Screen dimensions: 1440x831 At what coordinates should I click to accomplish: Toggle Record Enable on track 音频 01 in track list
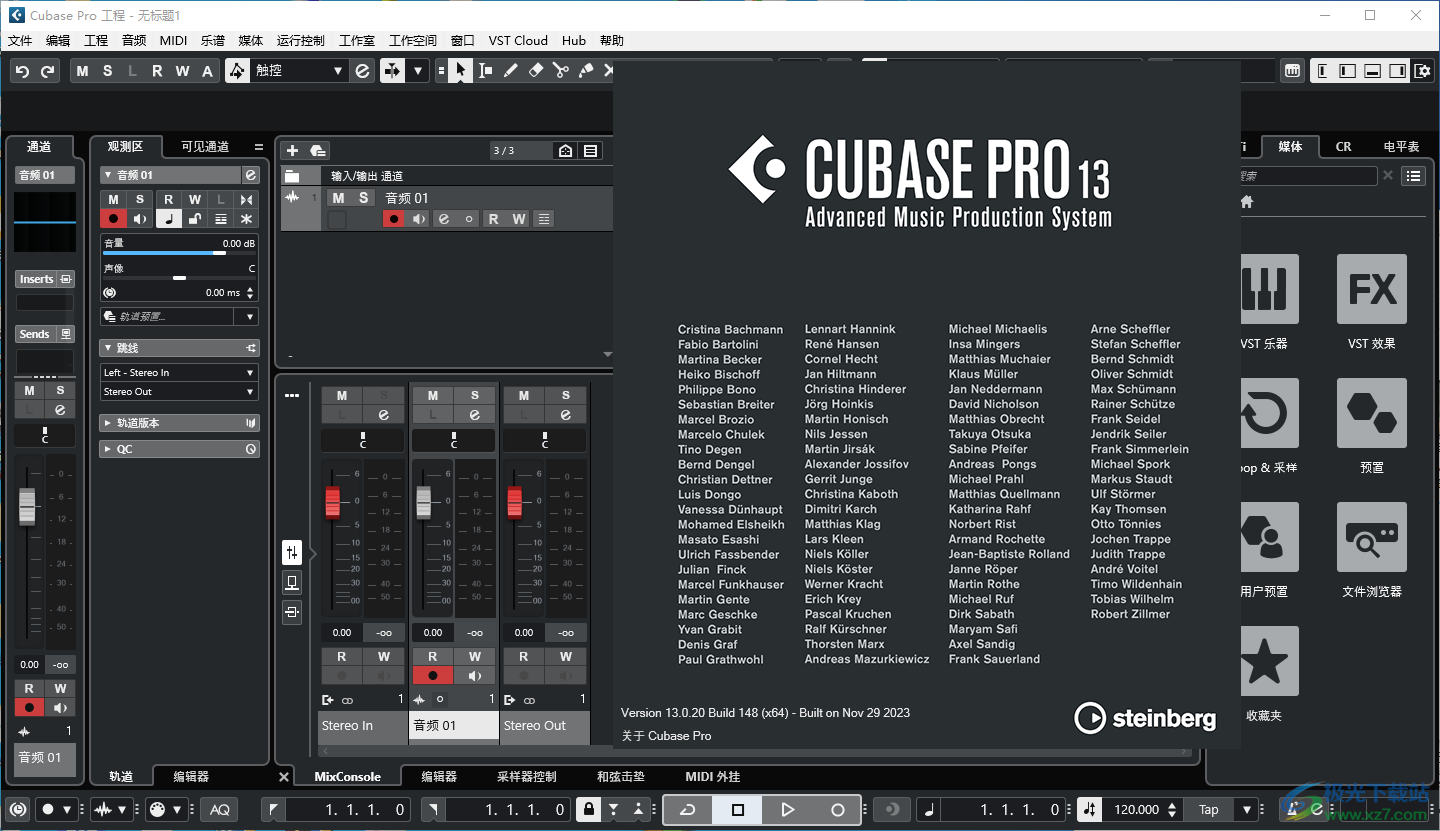click(394, 219)
